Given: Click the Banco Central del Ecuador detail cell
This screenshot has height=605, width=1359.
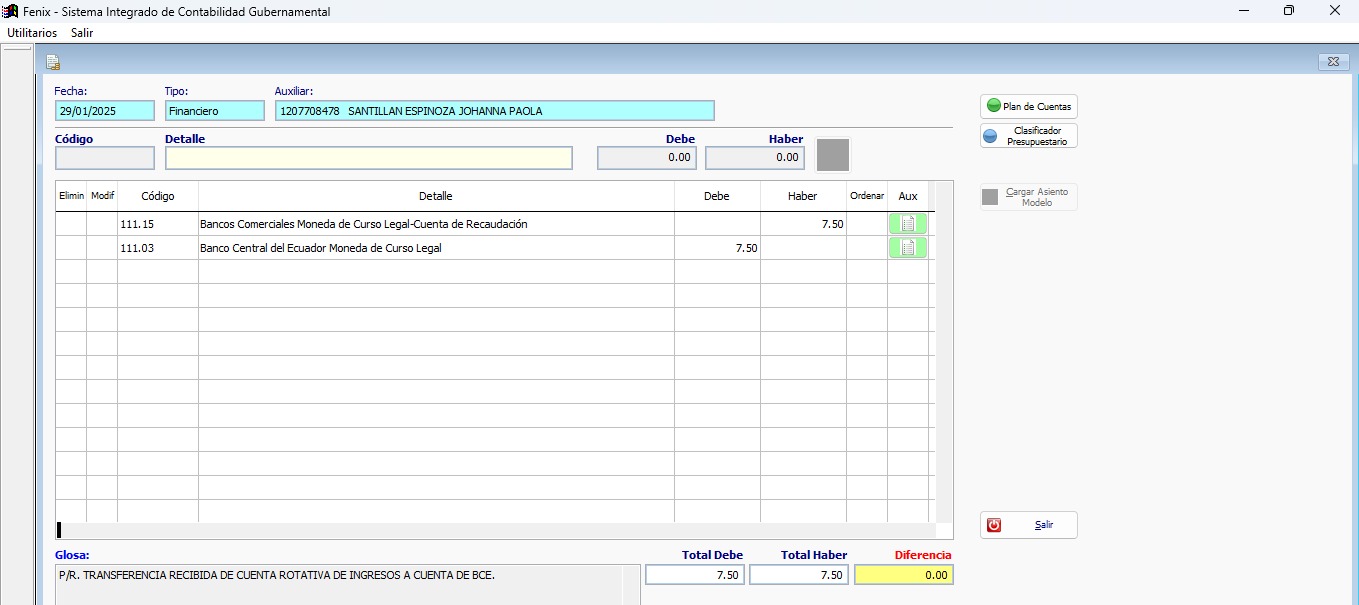Looking at the screenshot, I should point(435,248).
